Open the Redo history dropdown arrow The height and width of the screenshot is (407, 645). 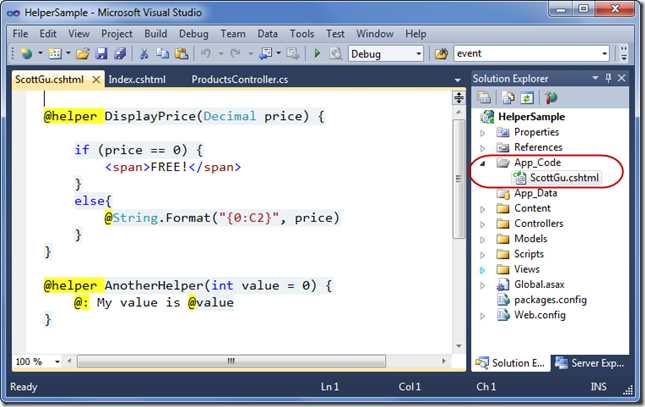(x=250, y=53)
